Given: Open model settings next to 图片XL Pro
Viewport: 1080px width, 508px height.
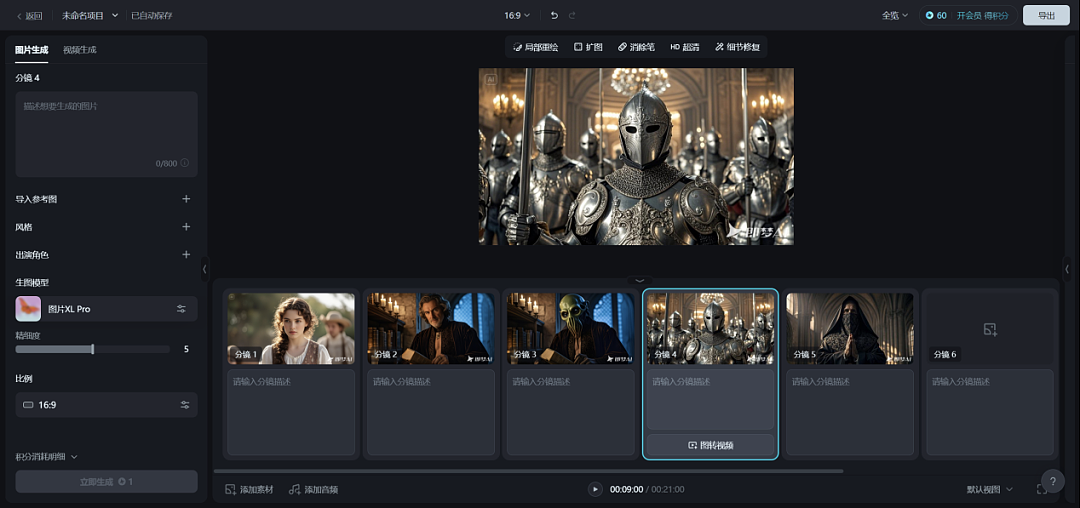Looking at the screenshot, I should 182,309.
